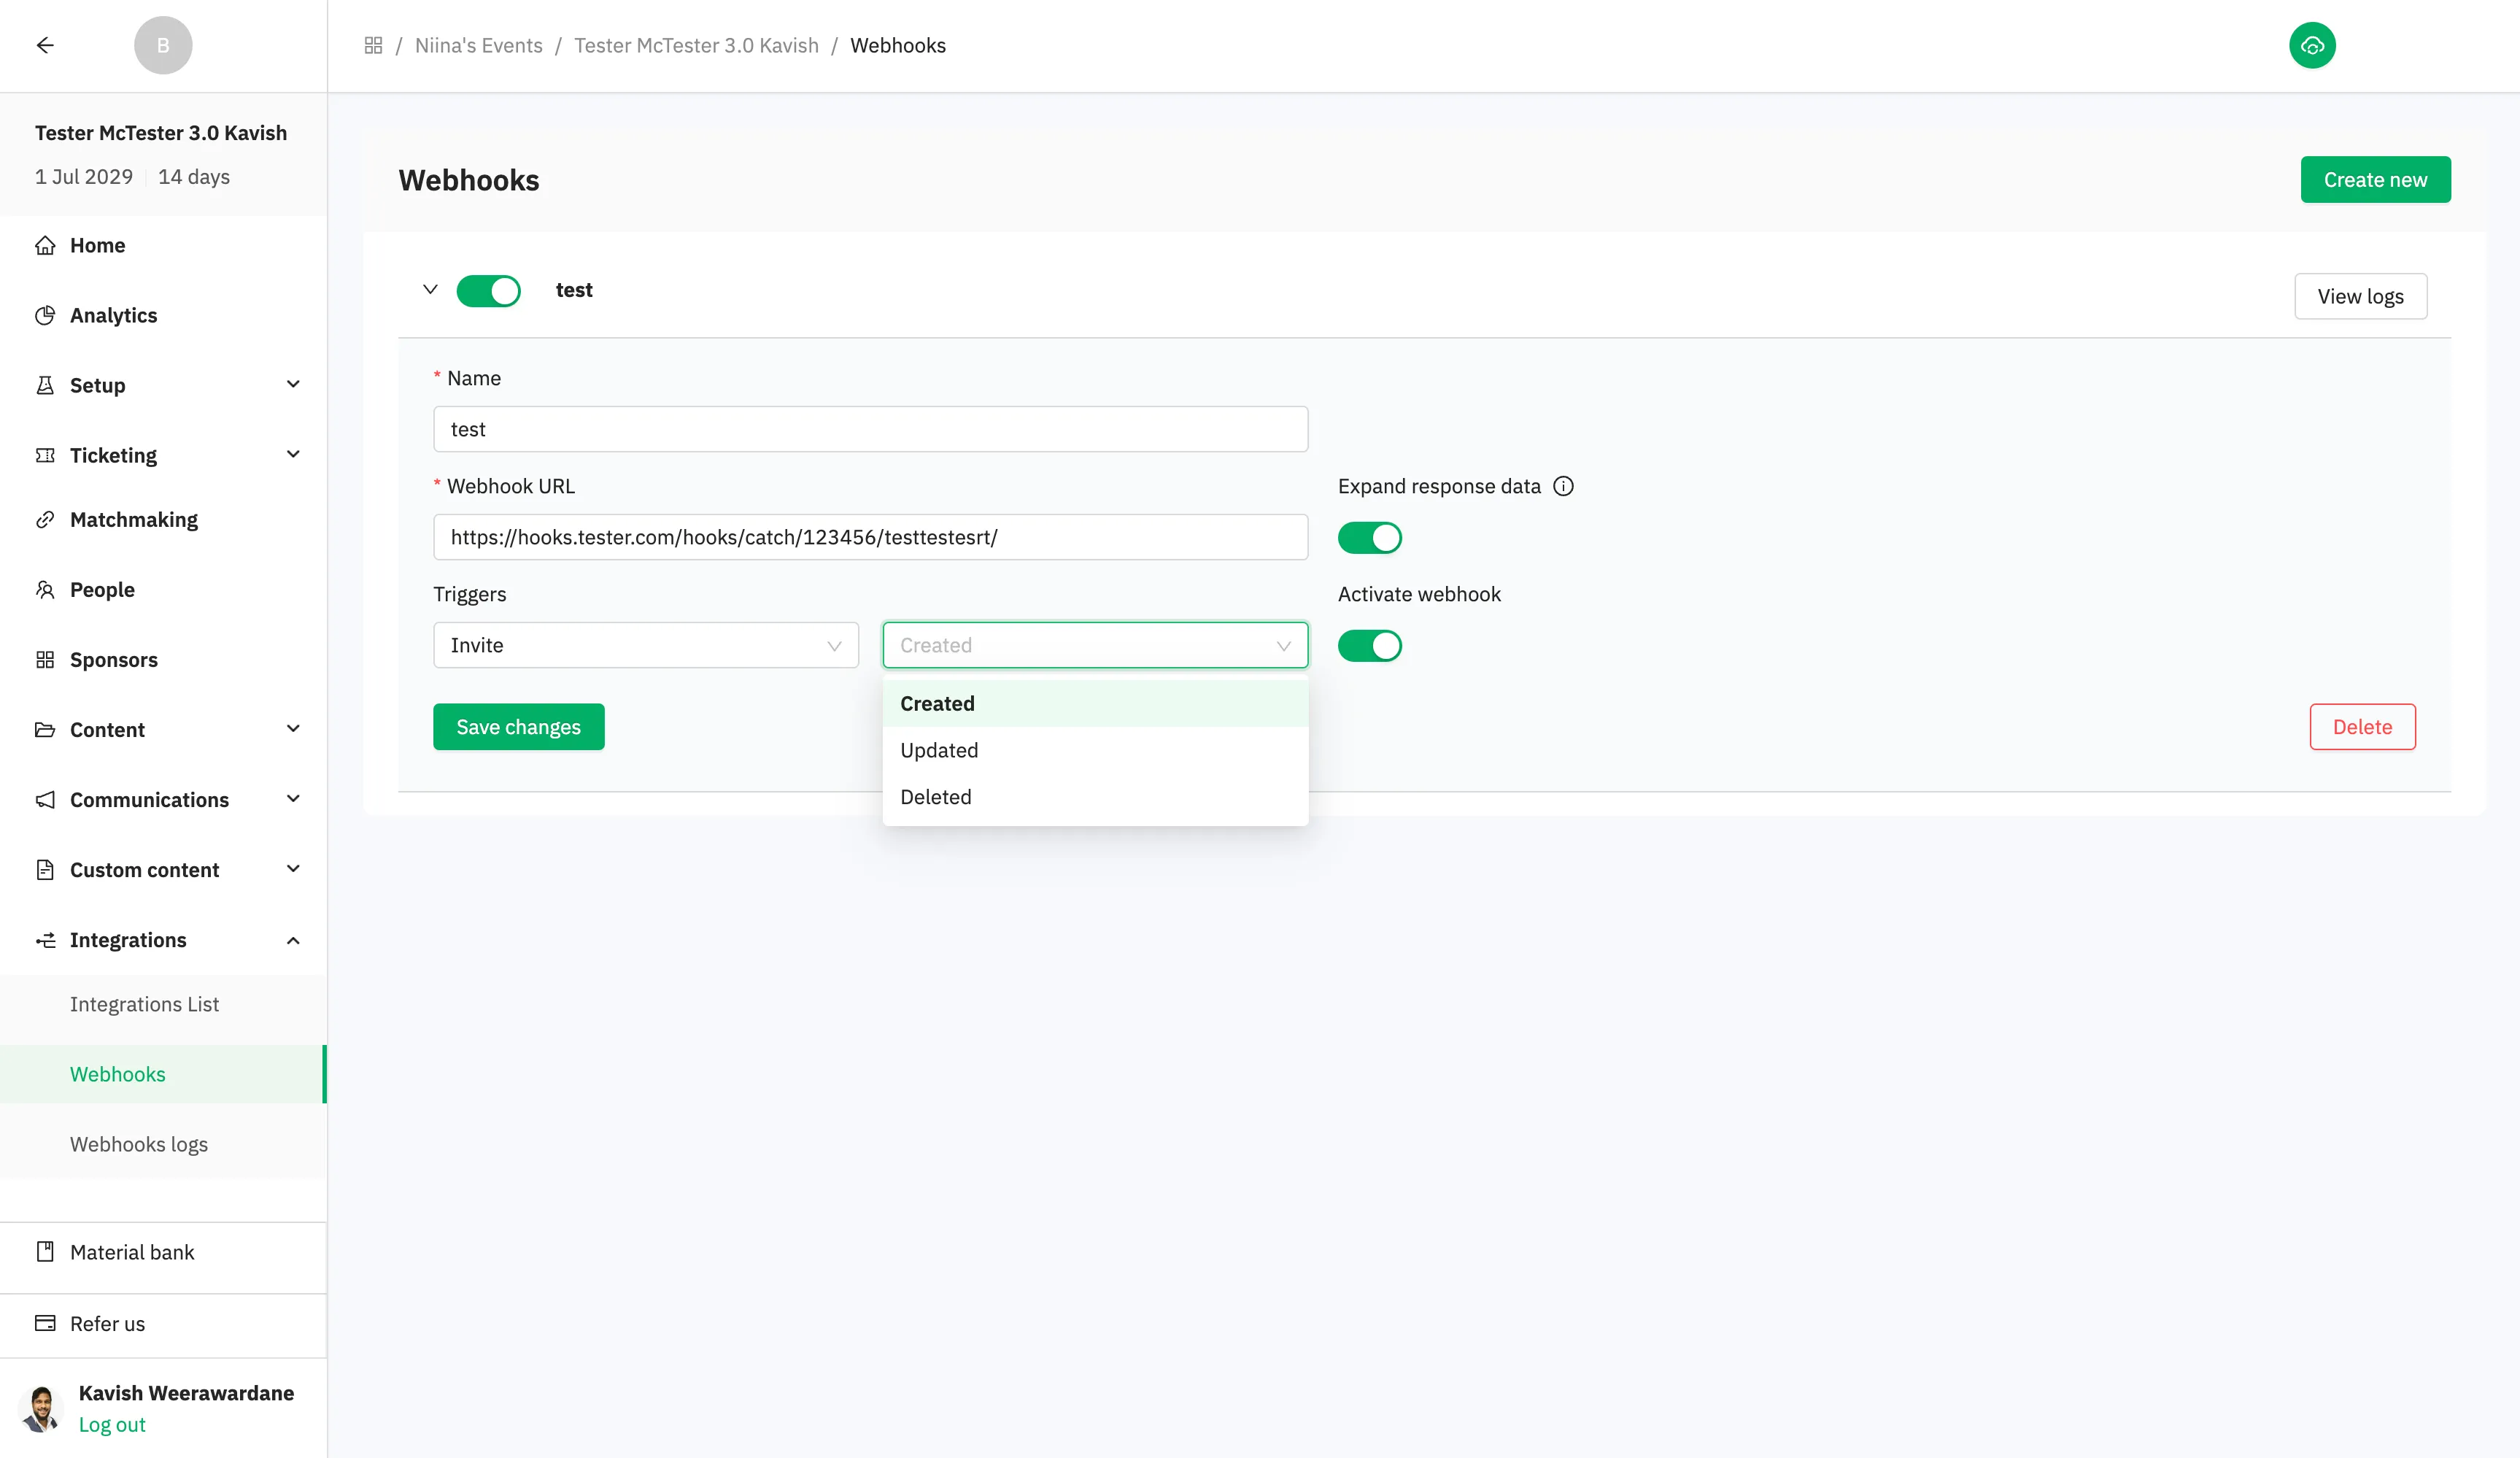Click the Expand response data info icon
2520x1458 pixels.
point(1563,486)
